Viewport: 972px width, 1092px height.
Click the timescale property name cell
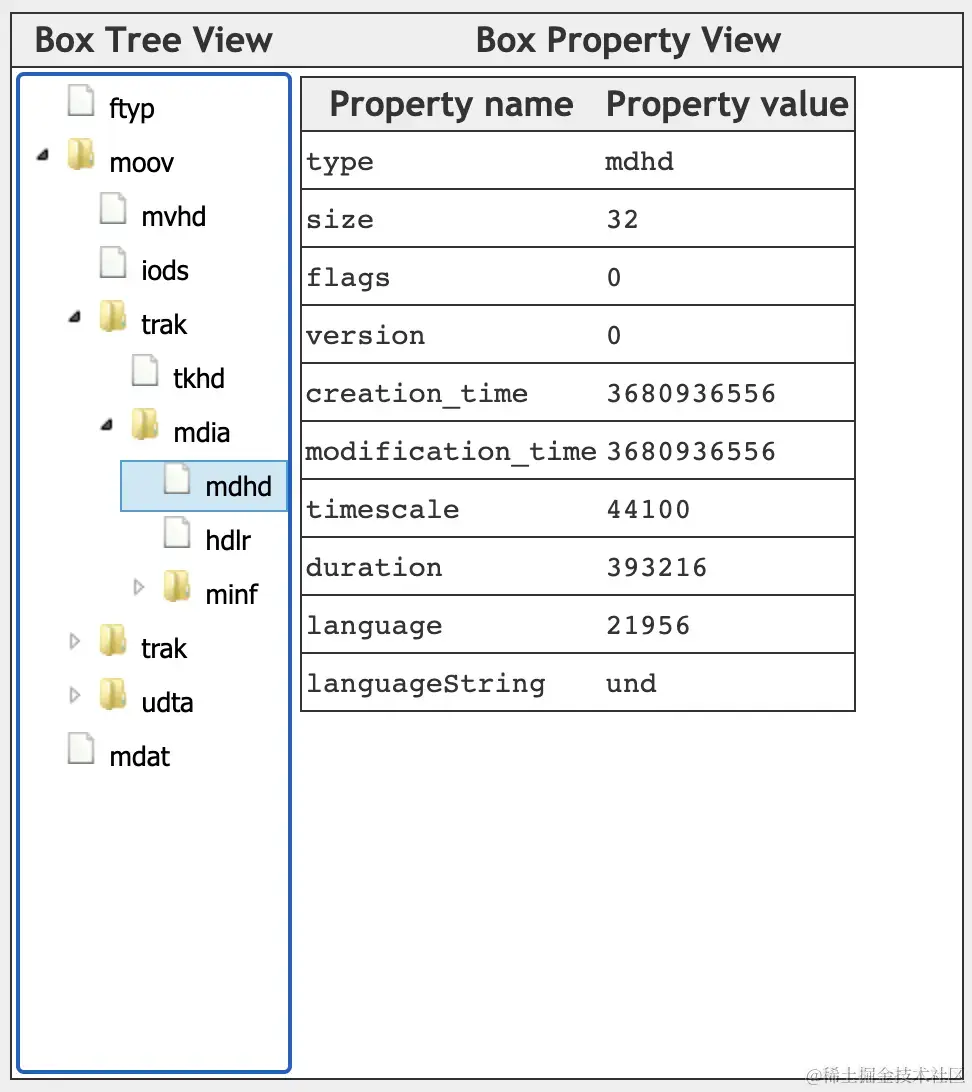pos(451,508)
